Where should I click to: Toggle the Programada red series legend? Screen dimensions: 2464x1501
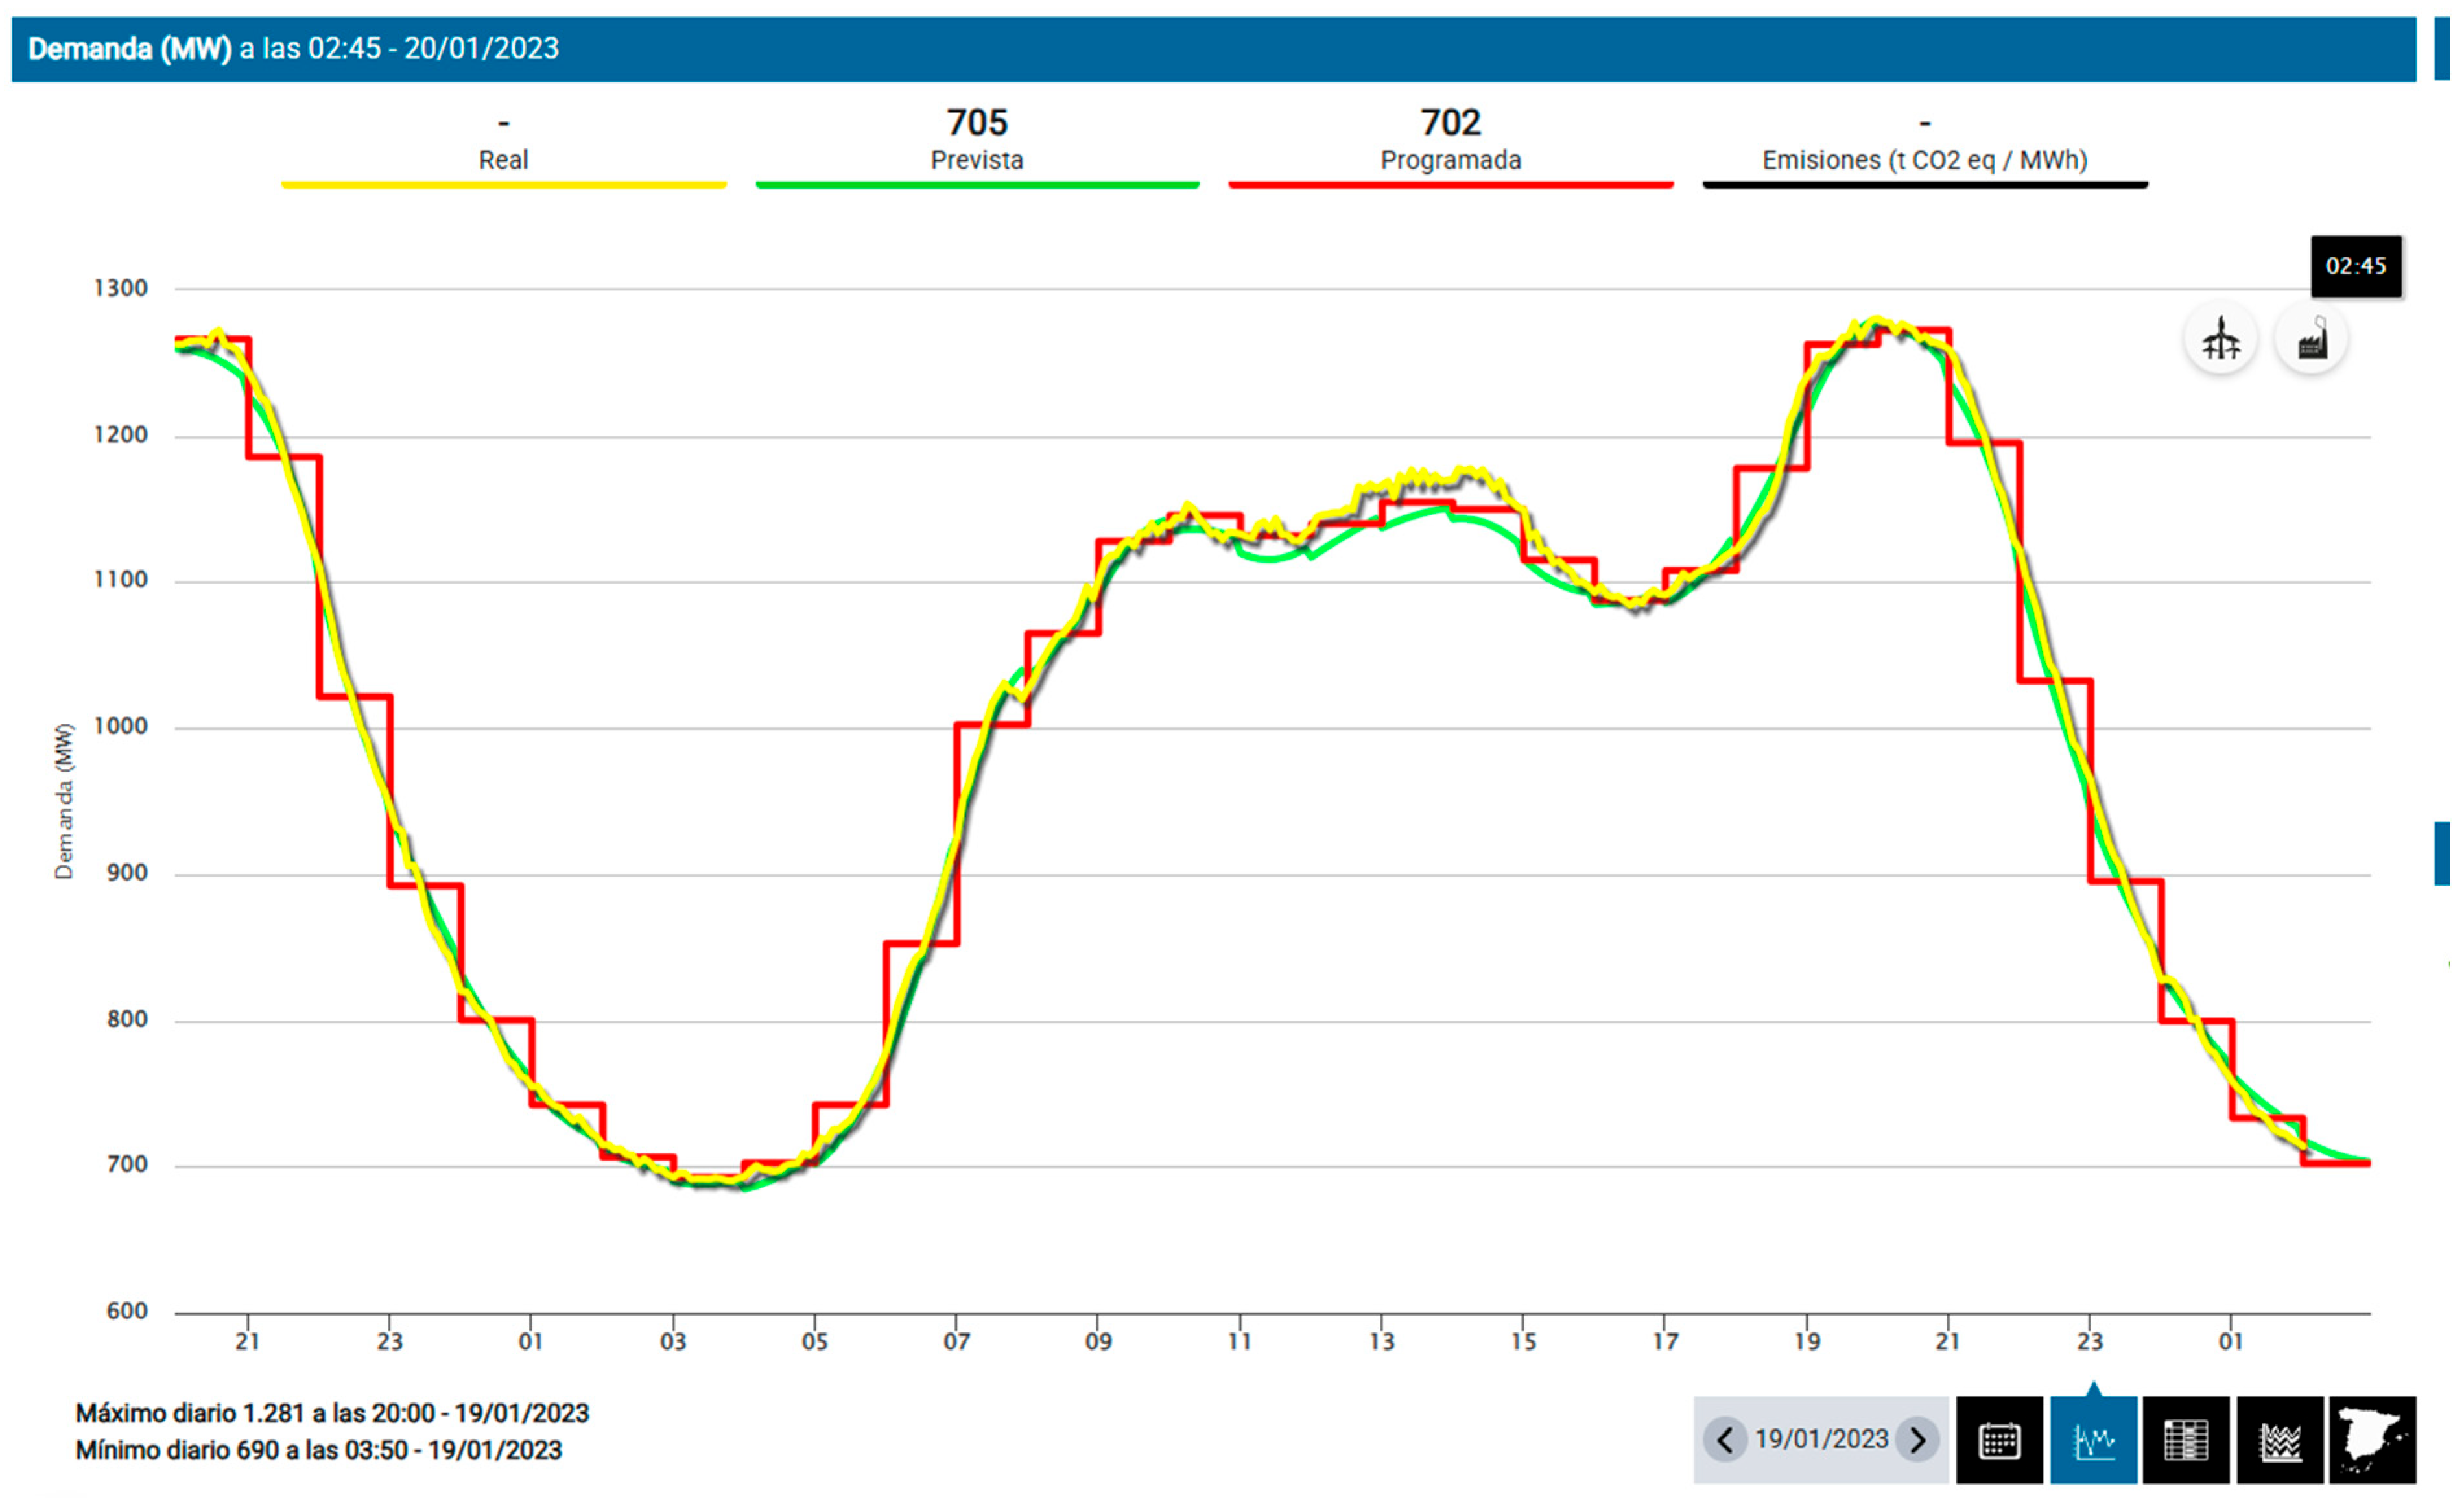1450,160
